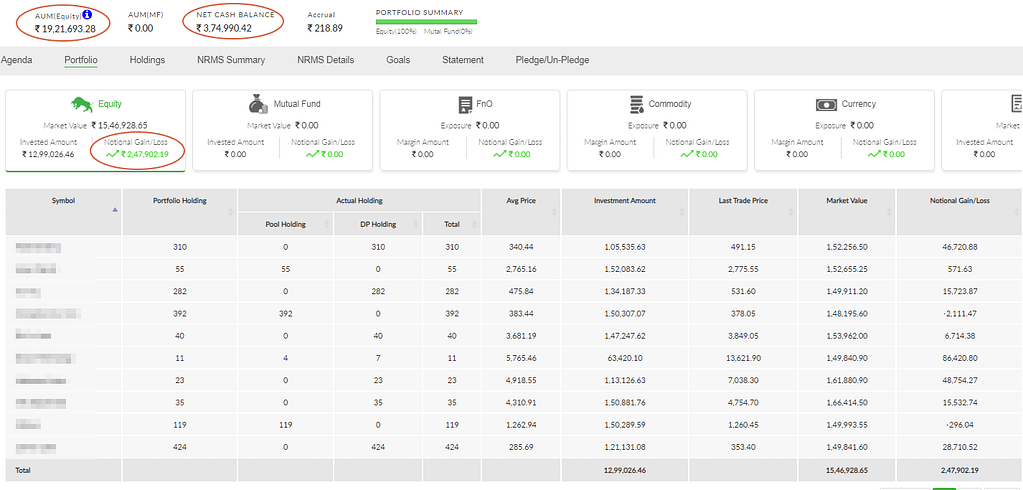Sort by Notional Gain/Loss column
The image size is (1023, 490).
click(1018, 211)
